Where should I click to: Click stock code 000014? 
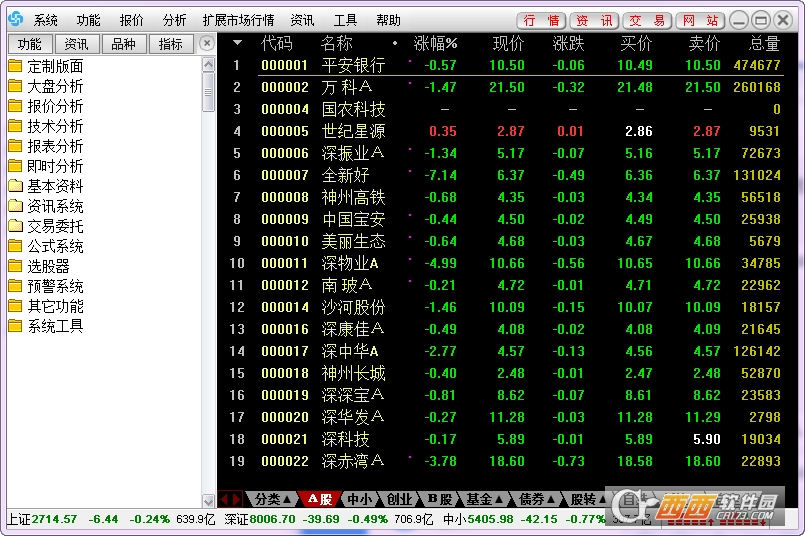pos(285,307)
